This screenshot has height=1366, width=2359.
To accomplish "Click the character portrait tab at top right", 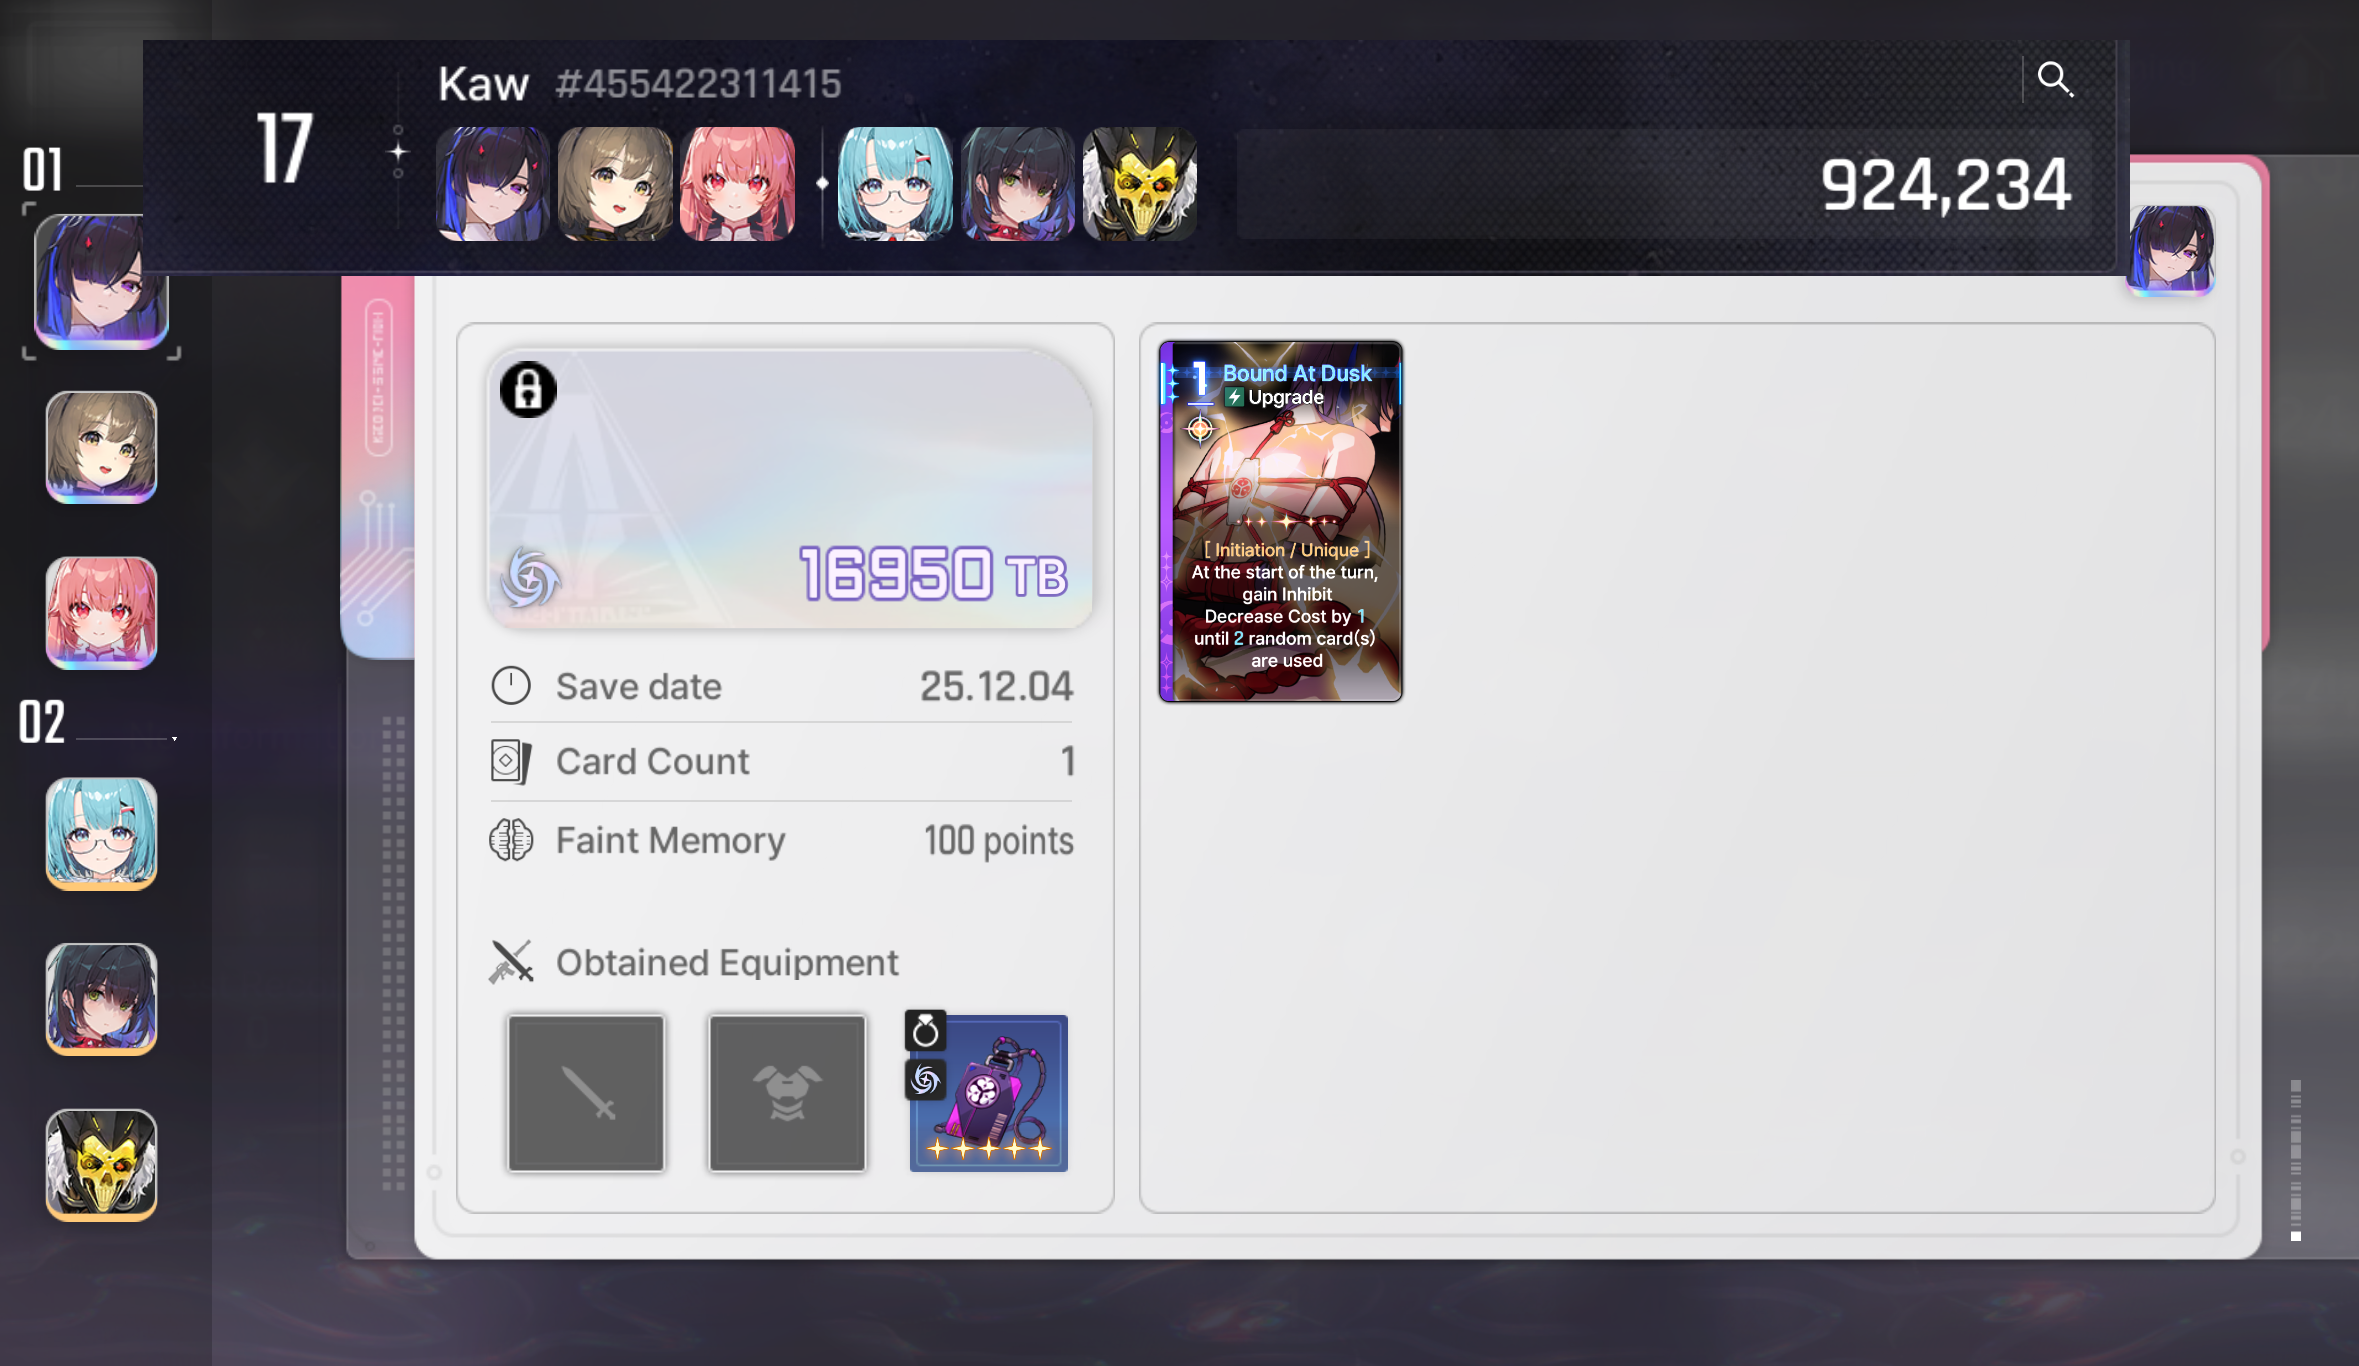I will pos(2170,250).
